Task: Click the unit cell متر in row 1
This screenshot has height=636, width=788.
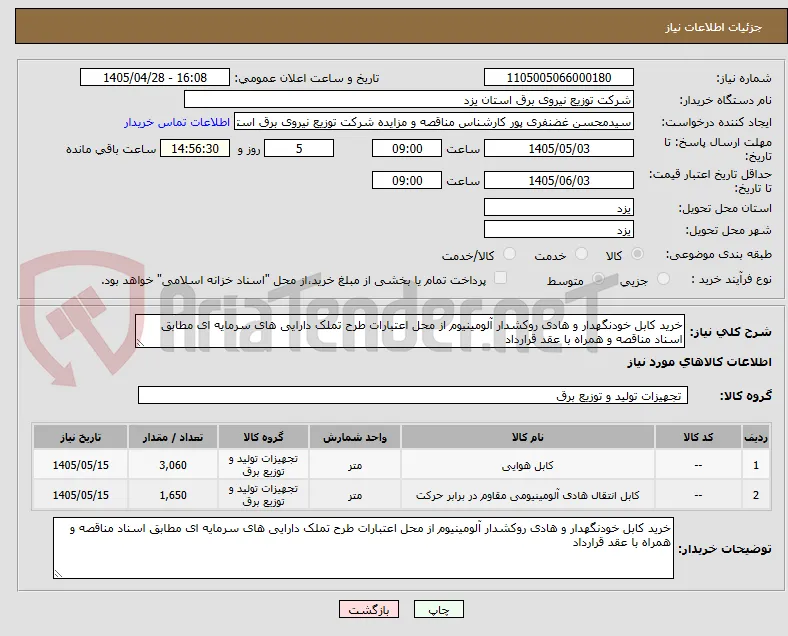Action: tap(355, 465)
